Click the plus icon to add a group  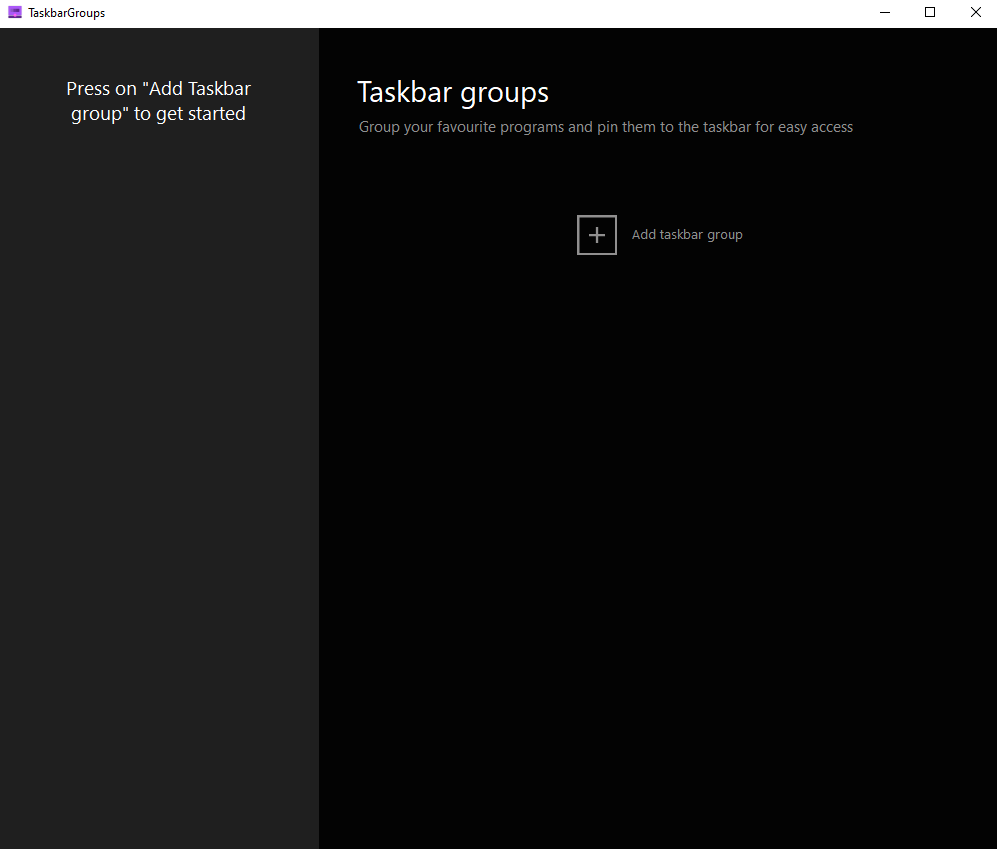click(x=596, y=235)
